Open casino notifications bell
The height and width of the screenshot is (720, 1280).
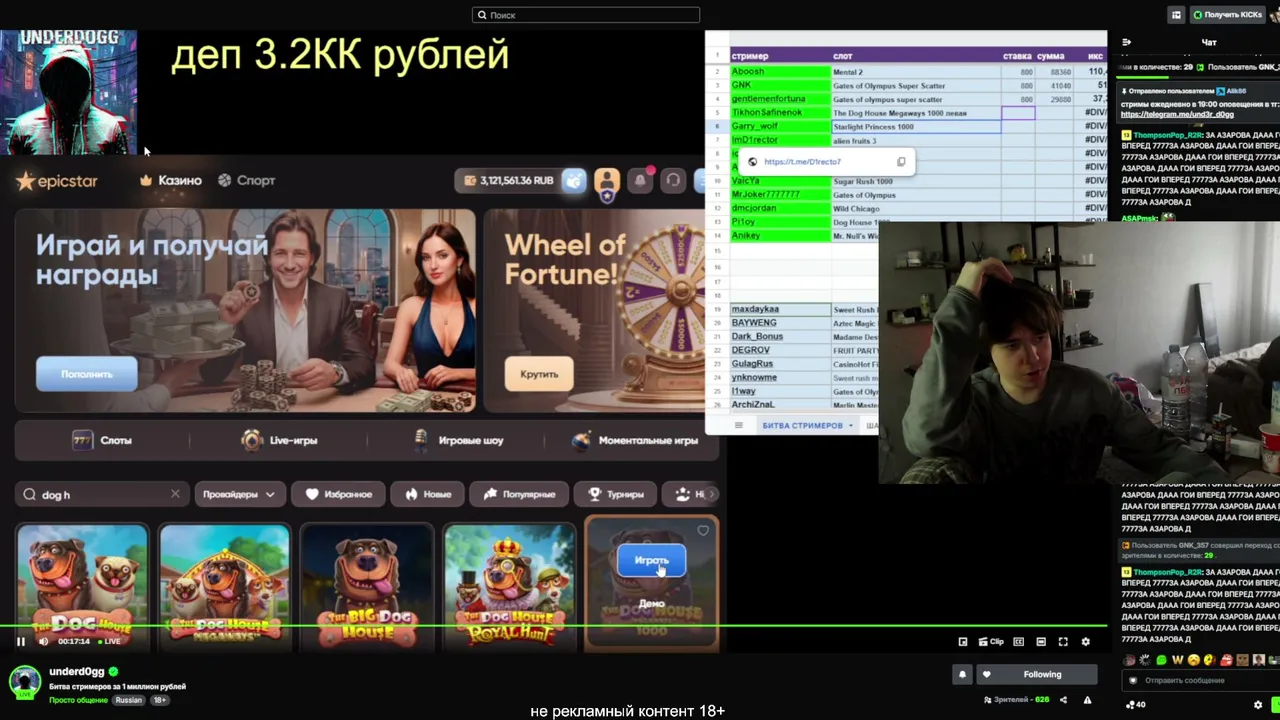(640, 181)
